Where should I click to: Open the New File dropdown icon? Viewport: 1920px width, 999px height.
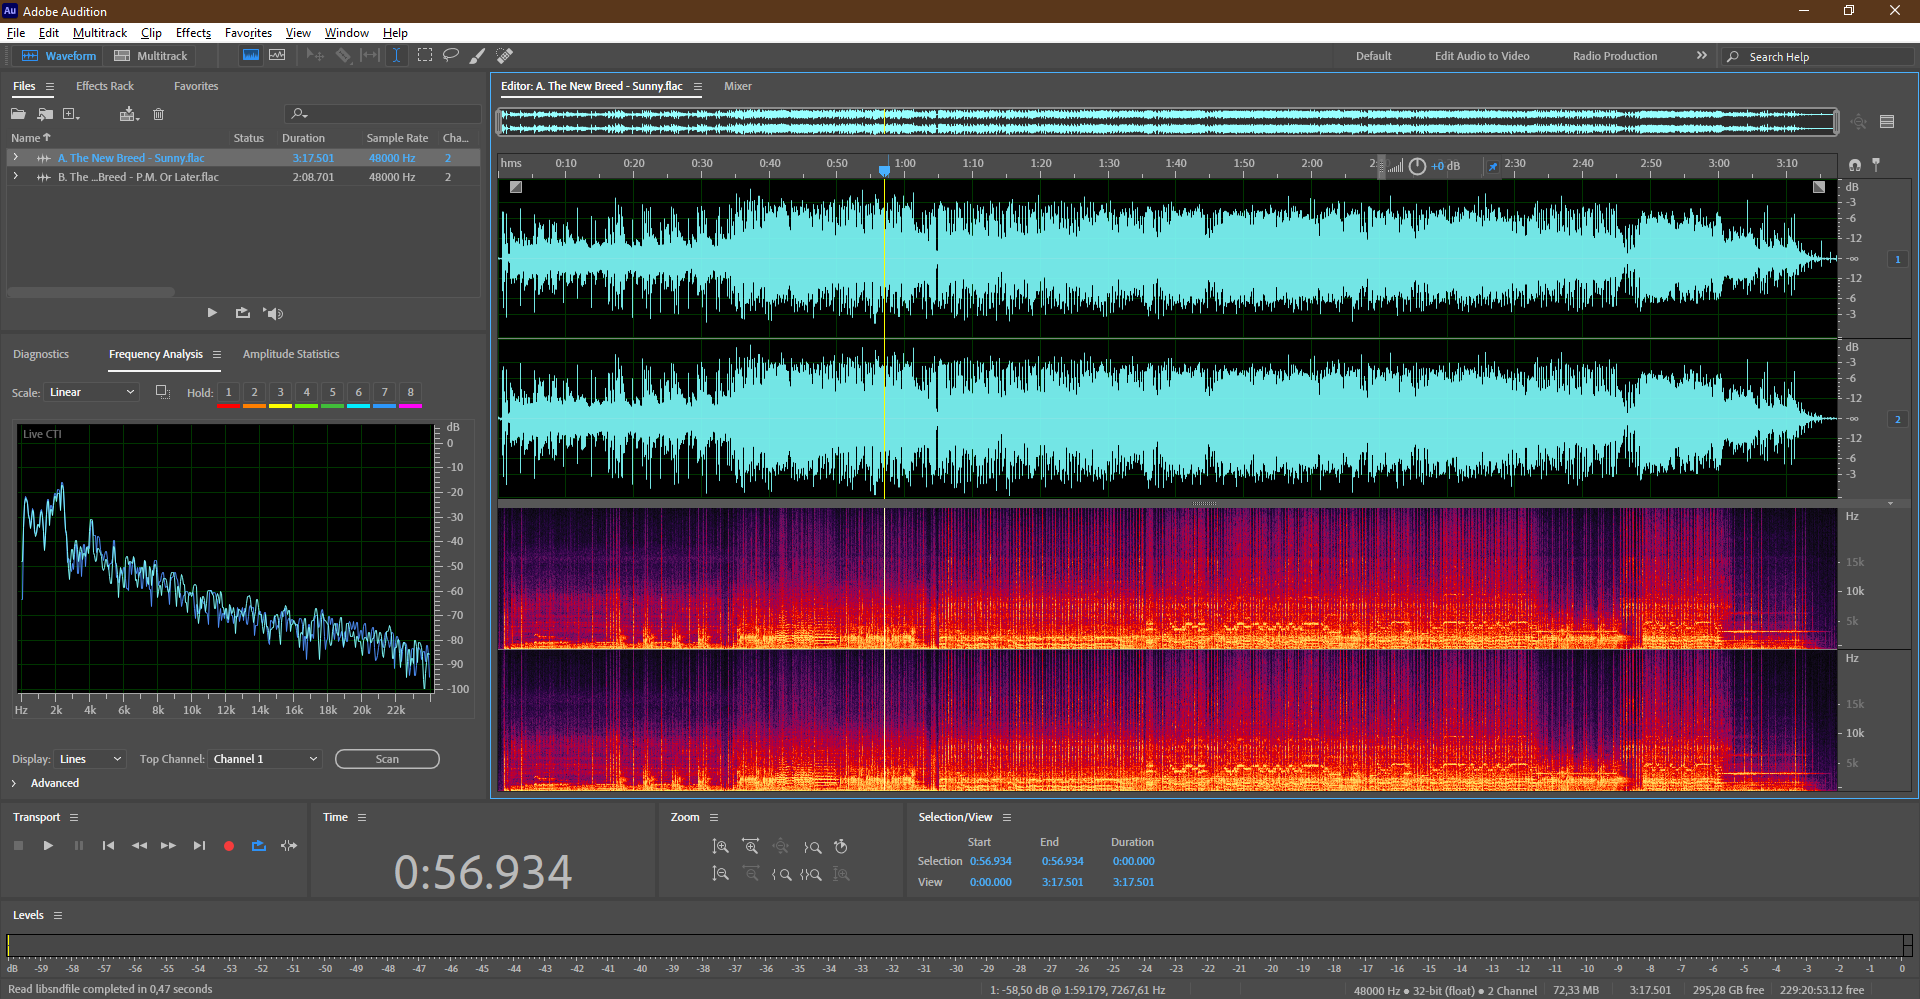pos(72,114)
